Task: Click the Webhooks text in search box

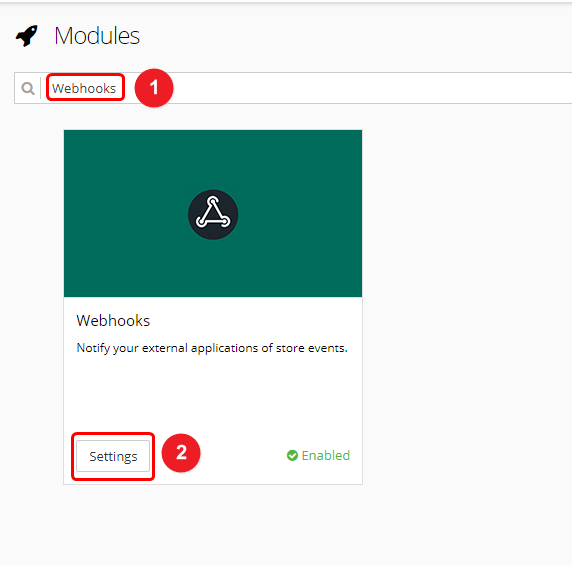Action: click(84, 88)
